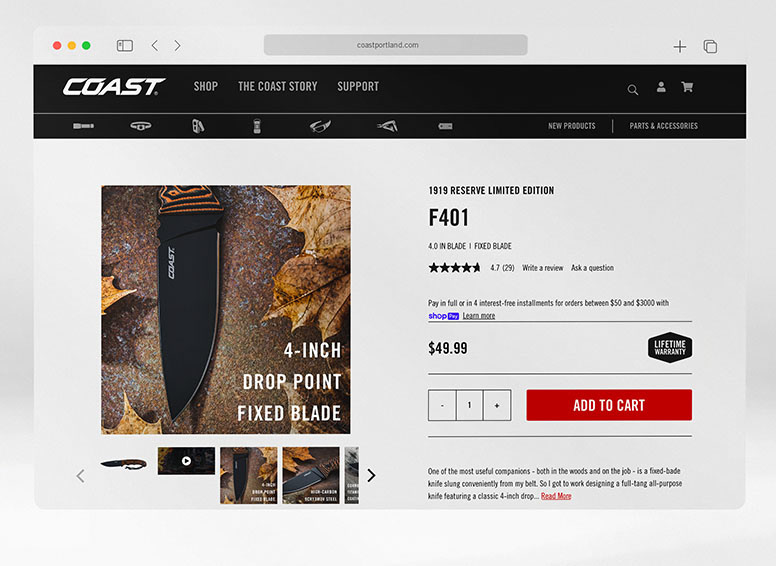Open the search magnifier icon
The height and width of the screenshot is (566, 776).
tap(632, 90)
